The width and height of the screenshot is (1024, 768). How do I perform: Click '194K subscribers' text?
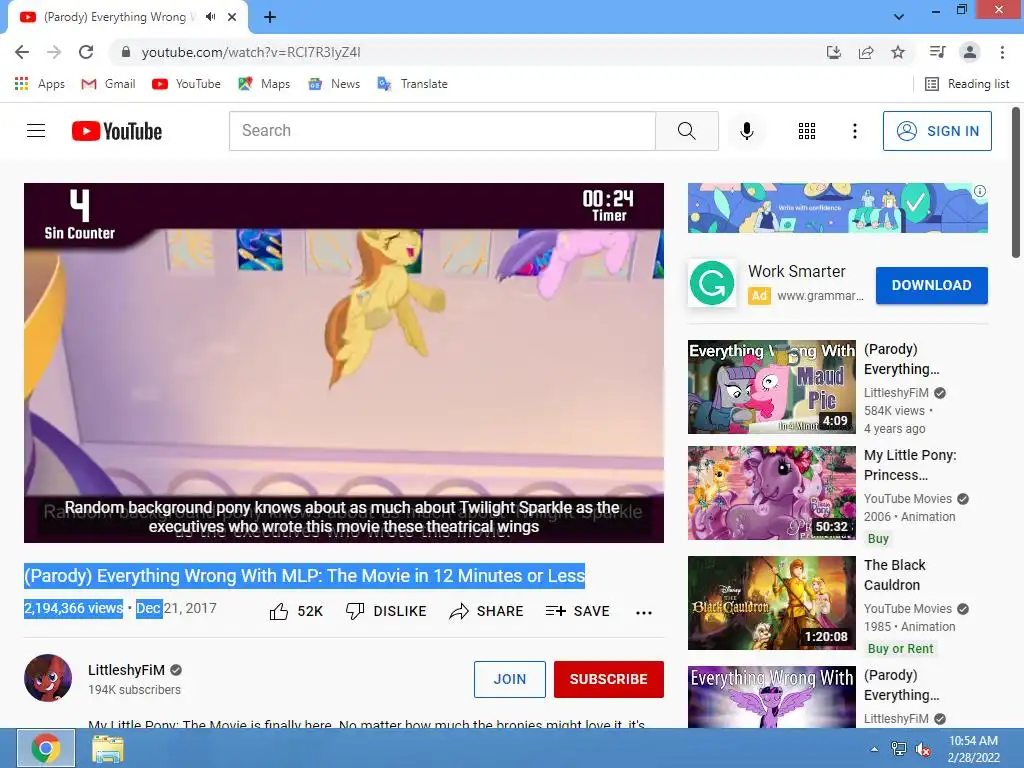tap(135, 690)
